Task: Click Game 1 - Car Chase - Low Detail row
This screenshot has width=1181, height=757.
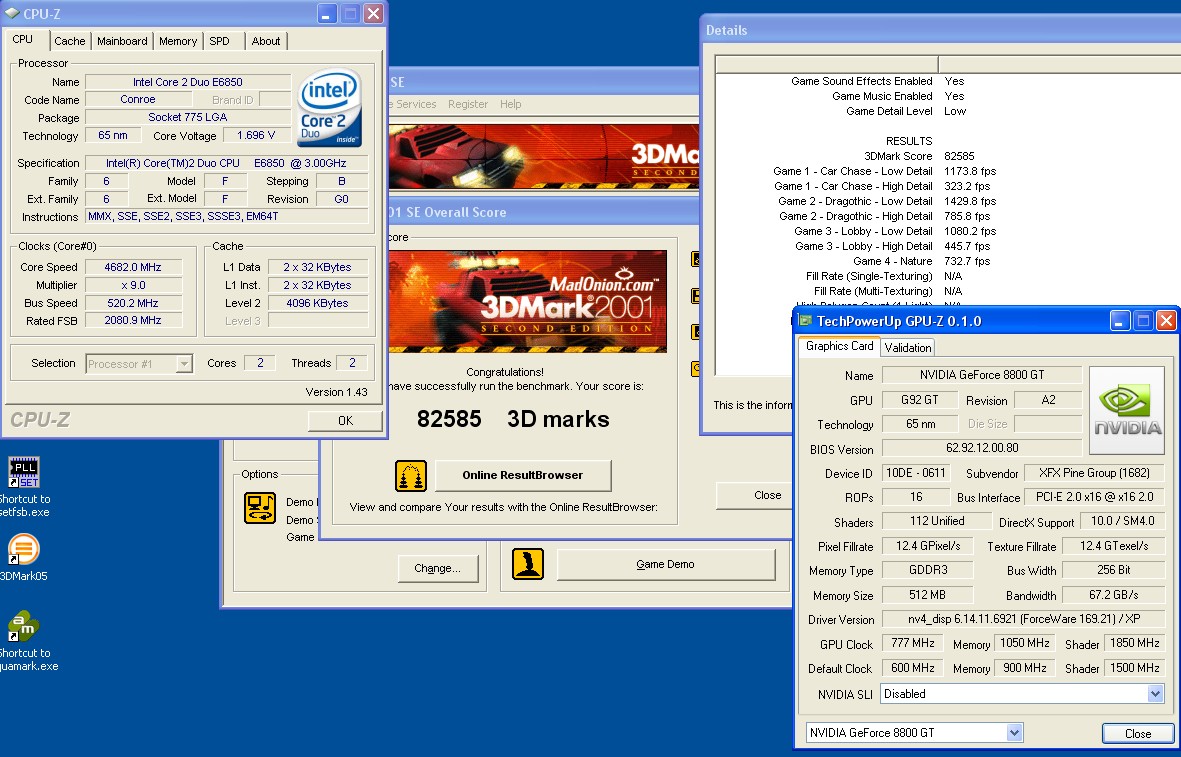Action: [x=884, y=171]
